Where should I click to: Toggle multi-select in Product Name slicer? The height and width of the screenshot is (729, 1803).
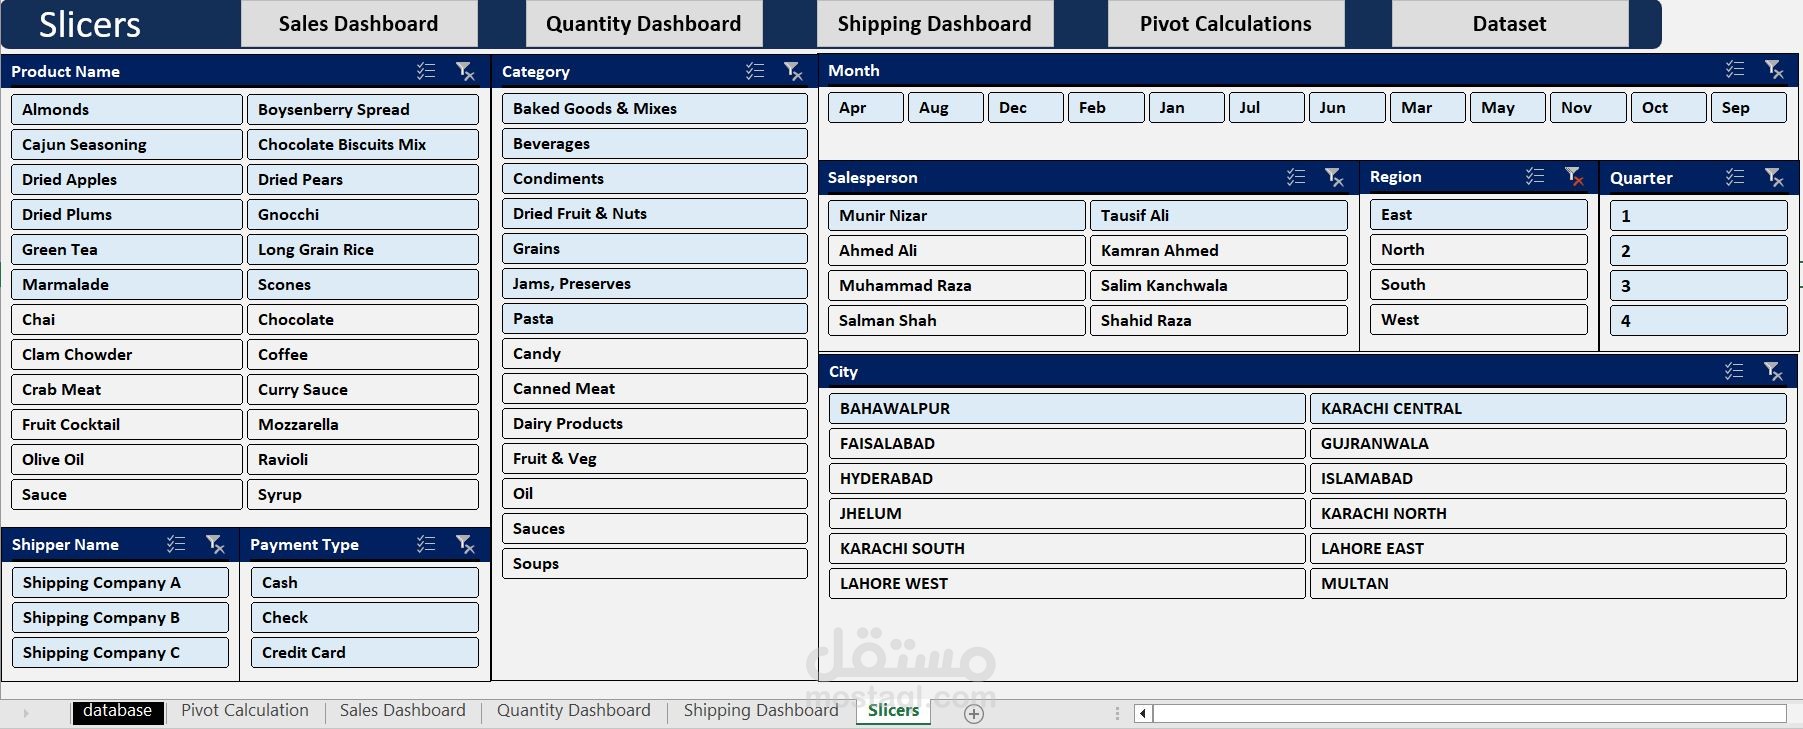(426, 71)
